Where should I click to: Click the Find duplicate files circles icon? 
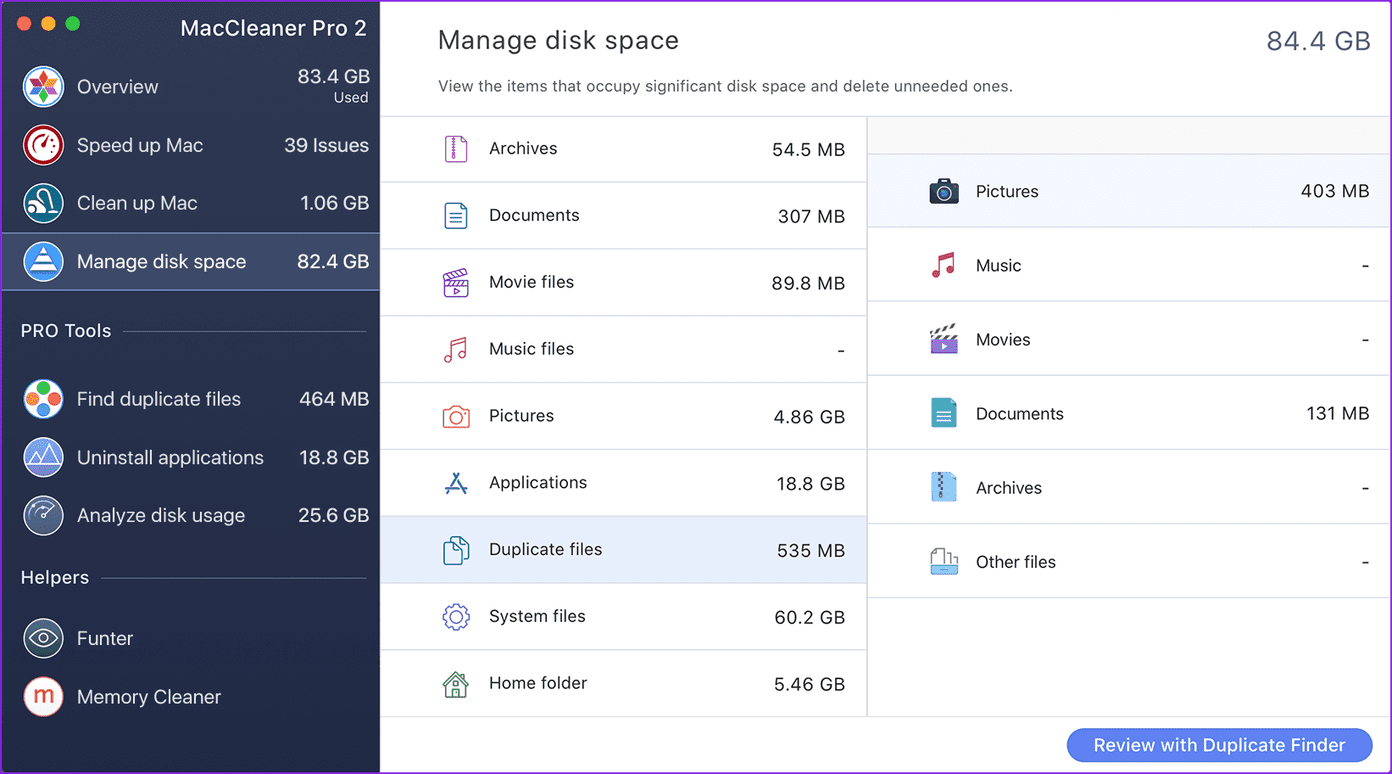(44, 399)
